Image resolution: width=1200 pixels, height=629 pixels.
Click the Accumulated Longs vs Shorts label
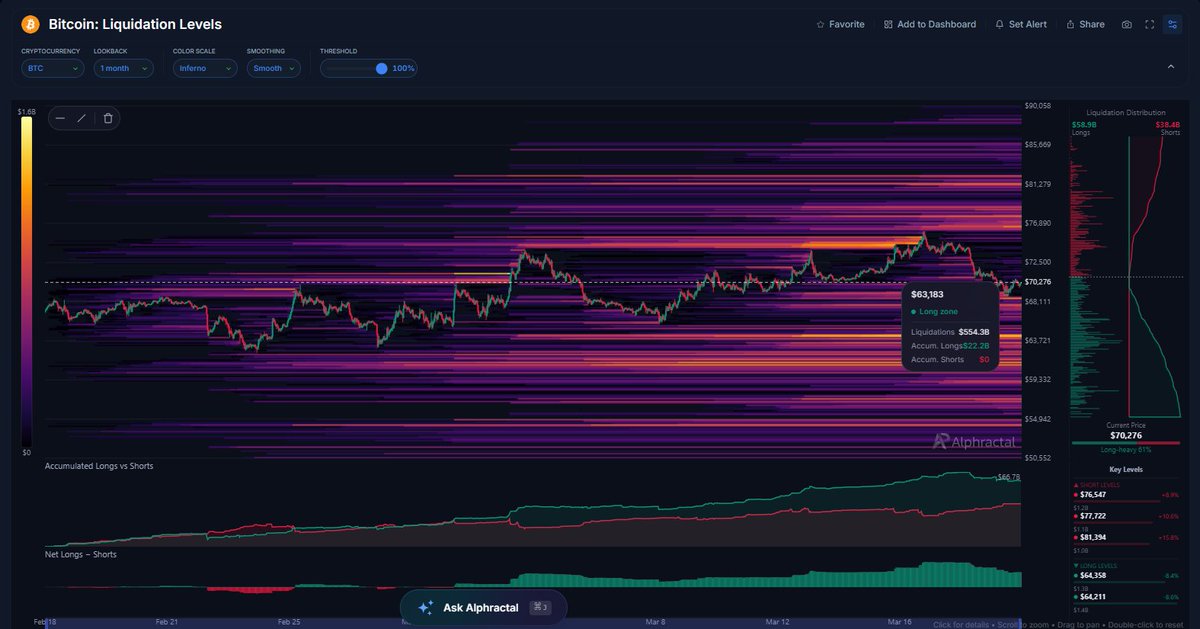point(99,466)
